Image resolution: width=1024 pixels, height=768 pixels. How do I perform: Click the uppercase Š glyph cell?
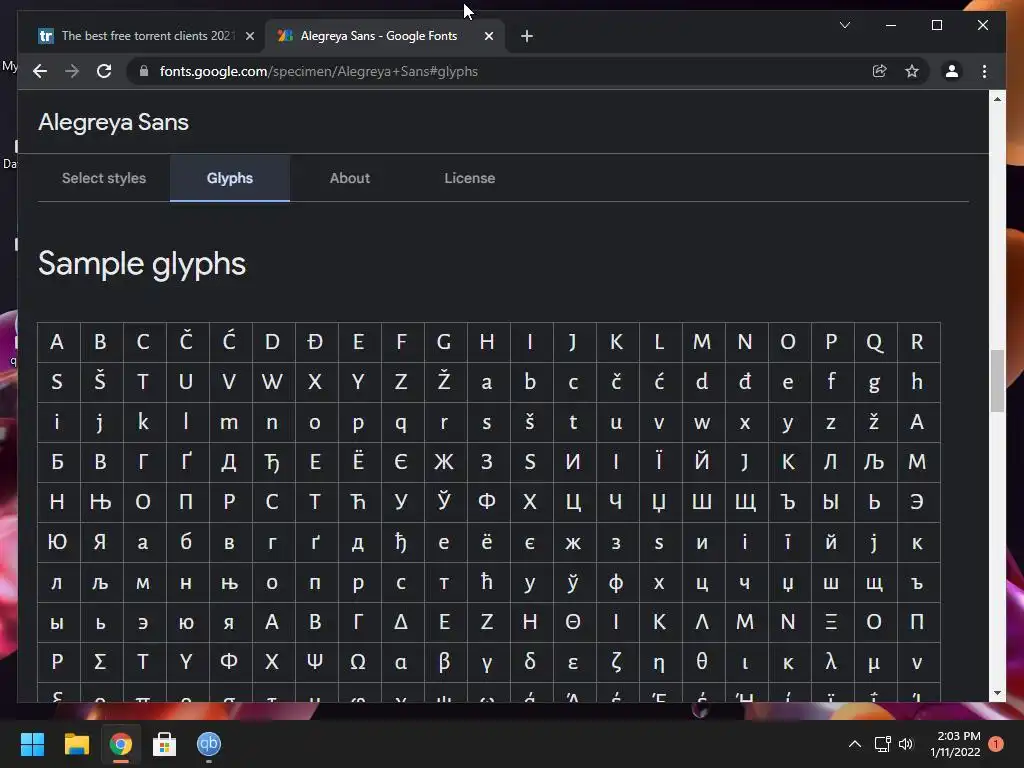[100, 382]
